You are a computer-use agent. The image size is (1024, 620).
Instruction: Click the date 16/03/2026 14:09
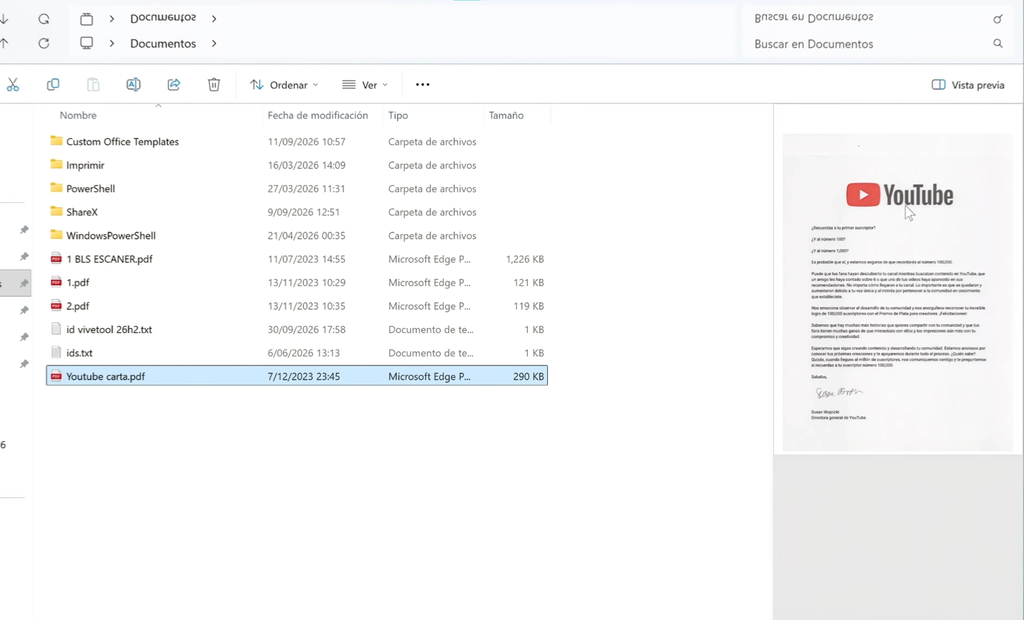tap(306, 165)
